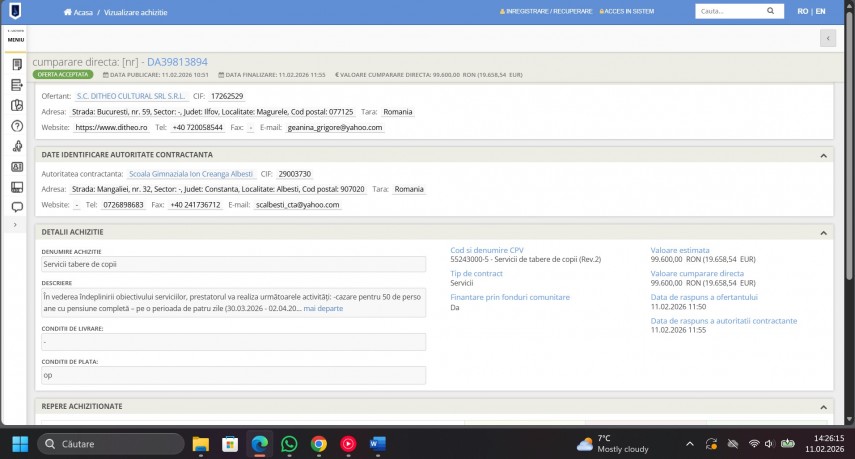Open WhatsApp from the taskbar

click(289, 444)
